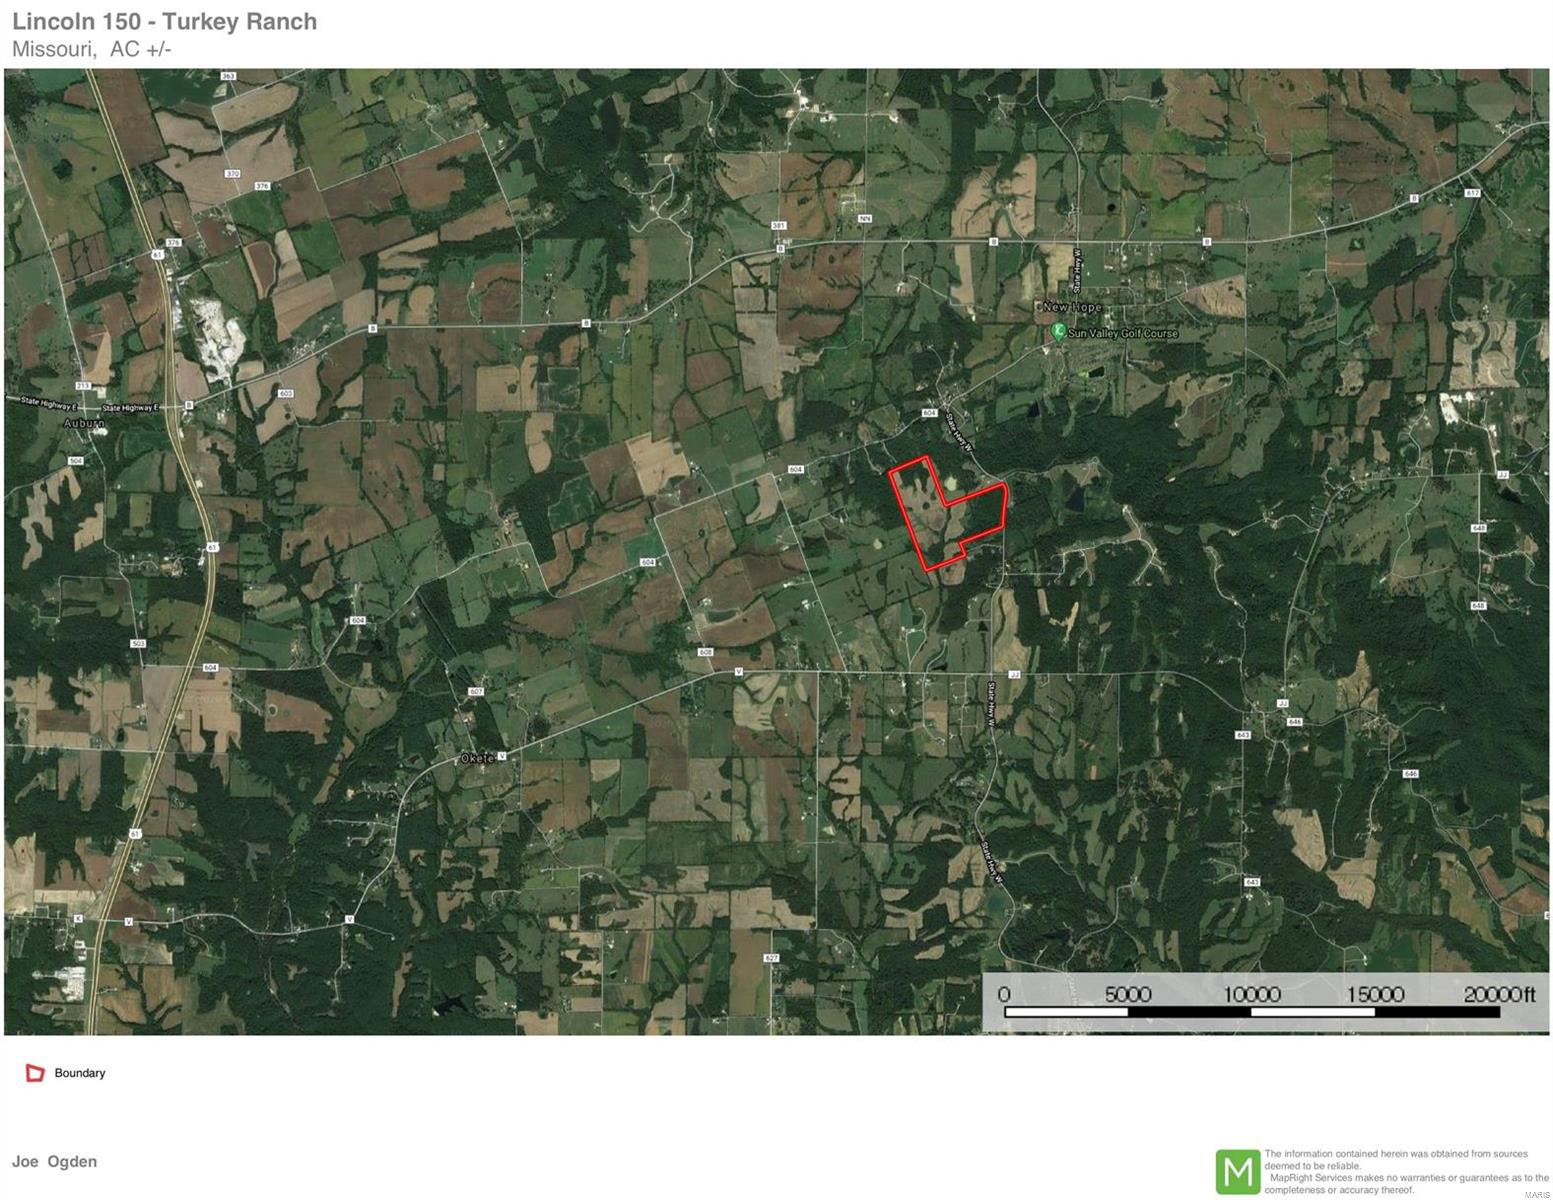The width and height of the screenshot is (1553, 1200).
Task: Click the route 608 road marker
Action: pos(706,652)
